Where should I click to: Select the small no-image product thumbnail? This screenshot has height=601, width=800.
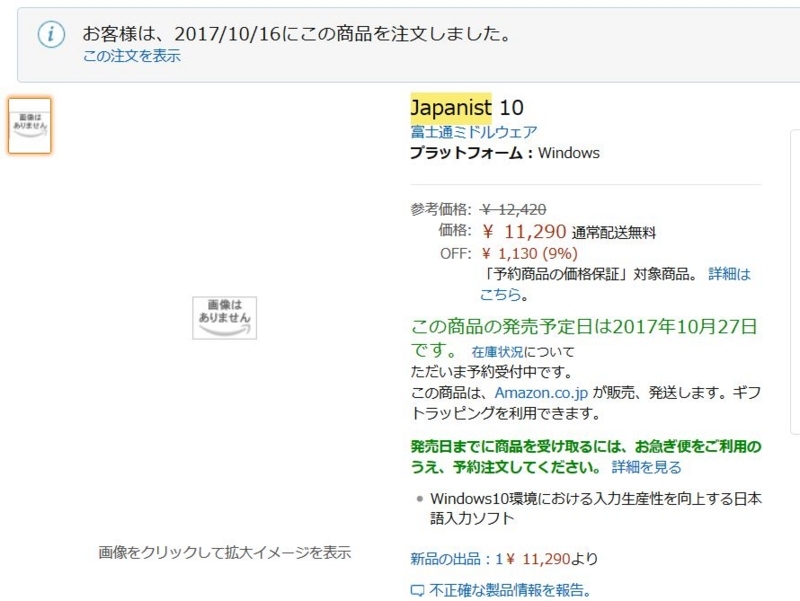pyautogui.click(x=30, y=126)
